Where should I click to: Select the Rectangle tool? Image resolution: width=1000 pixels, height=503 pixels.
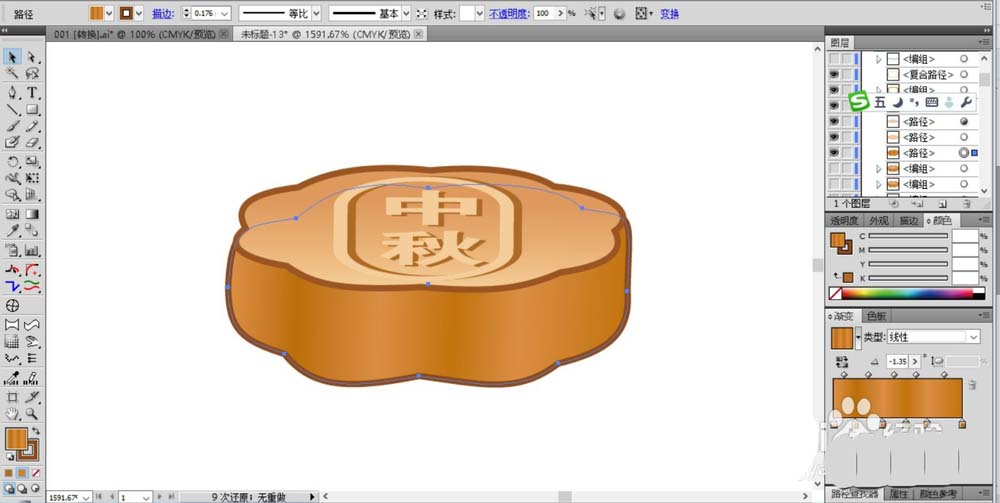[x=32, y=110]
